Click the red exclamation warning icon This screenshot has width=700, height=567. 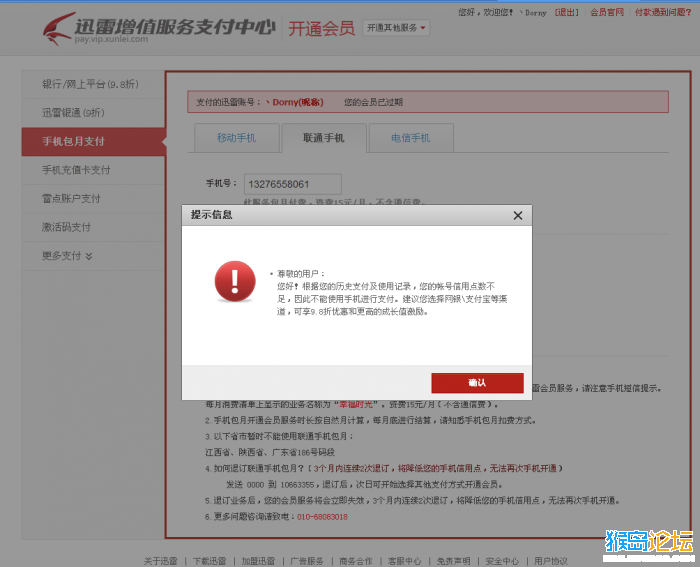coord(235,281)
